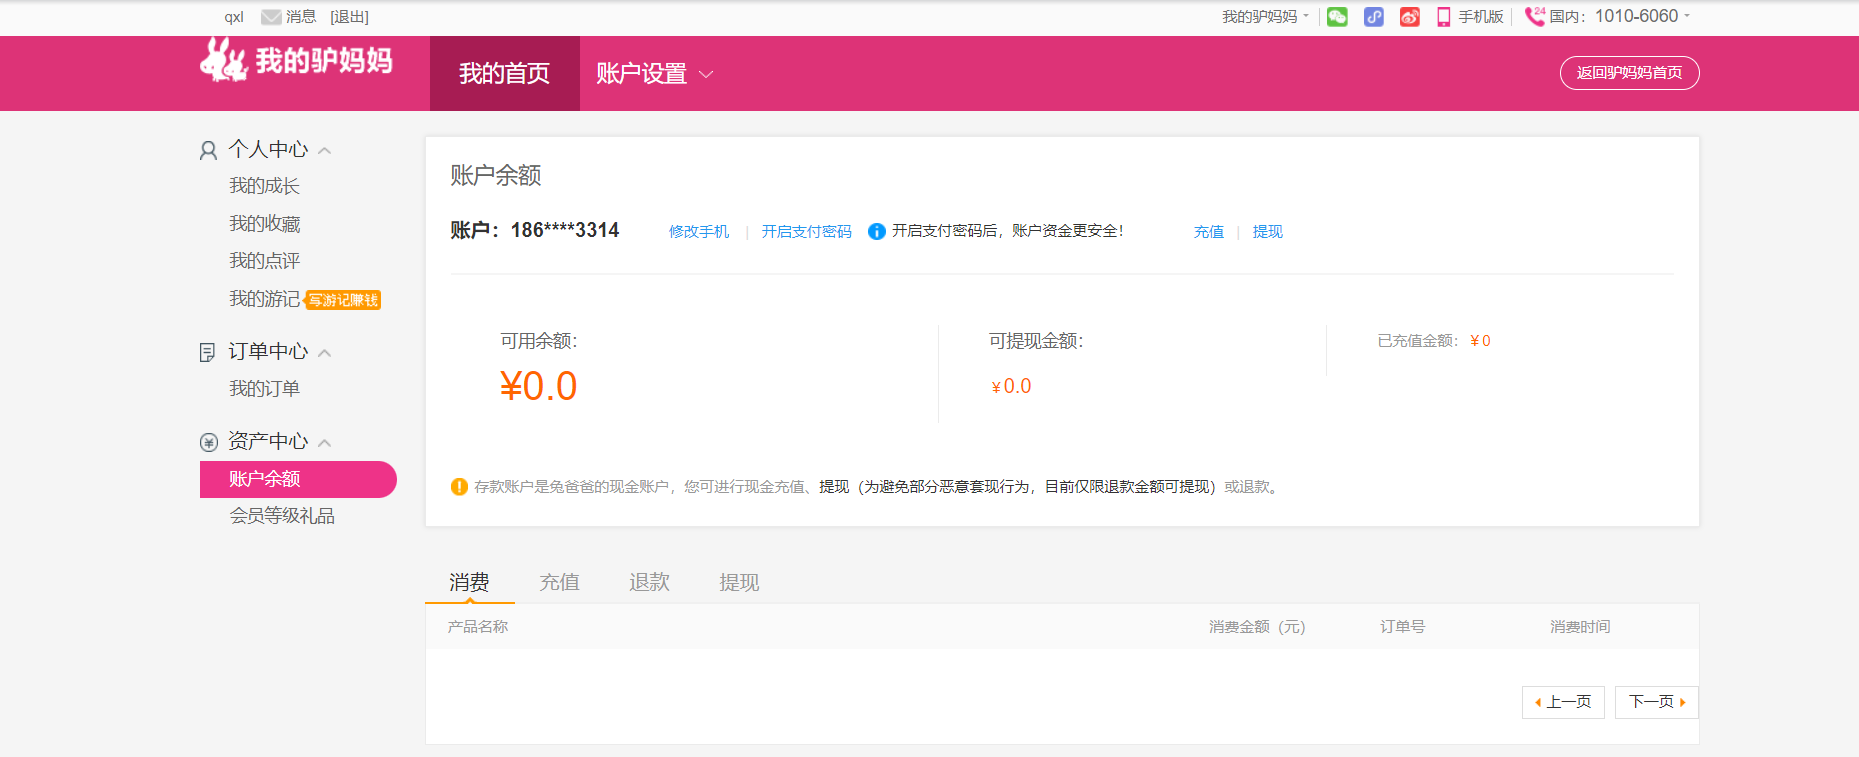
Task: Click the 订单号 column header
Action: tap(1402, 627)
